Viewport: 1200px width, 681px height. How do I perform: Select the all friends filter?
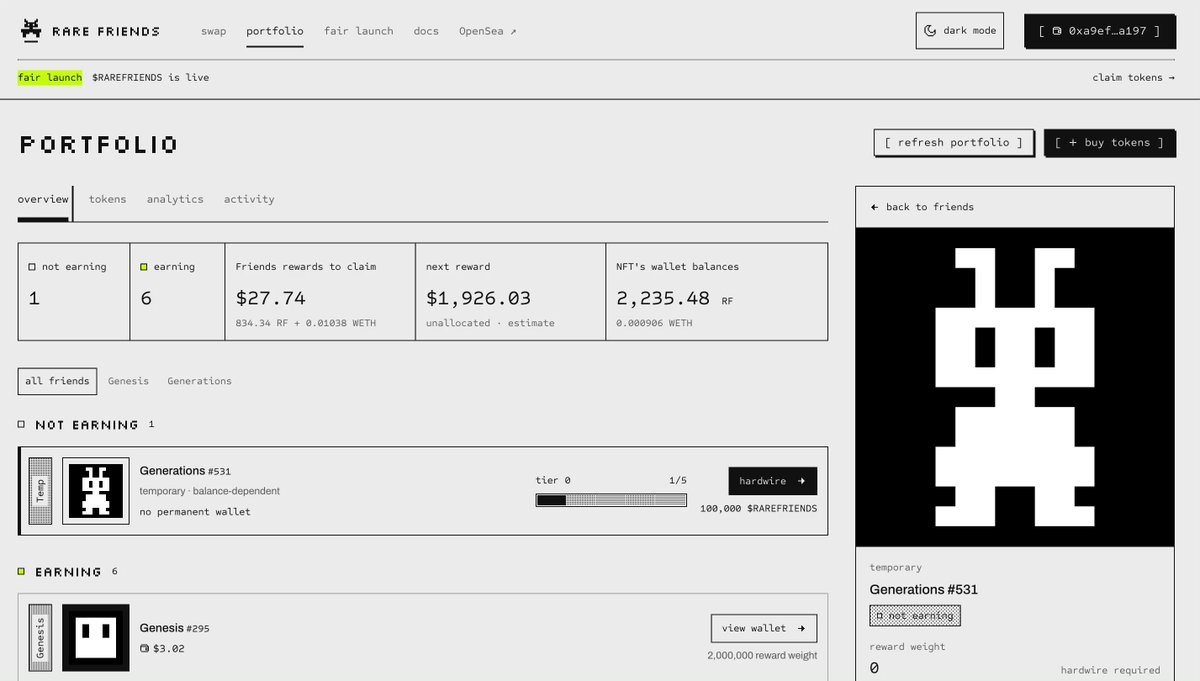pos(57,381)
